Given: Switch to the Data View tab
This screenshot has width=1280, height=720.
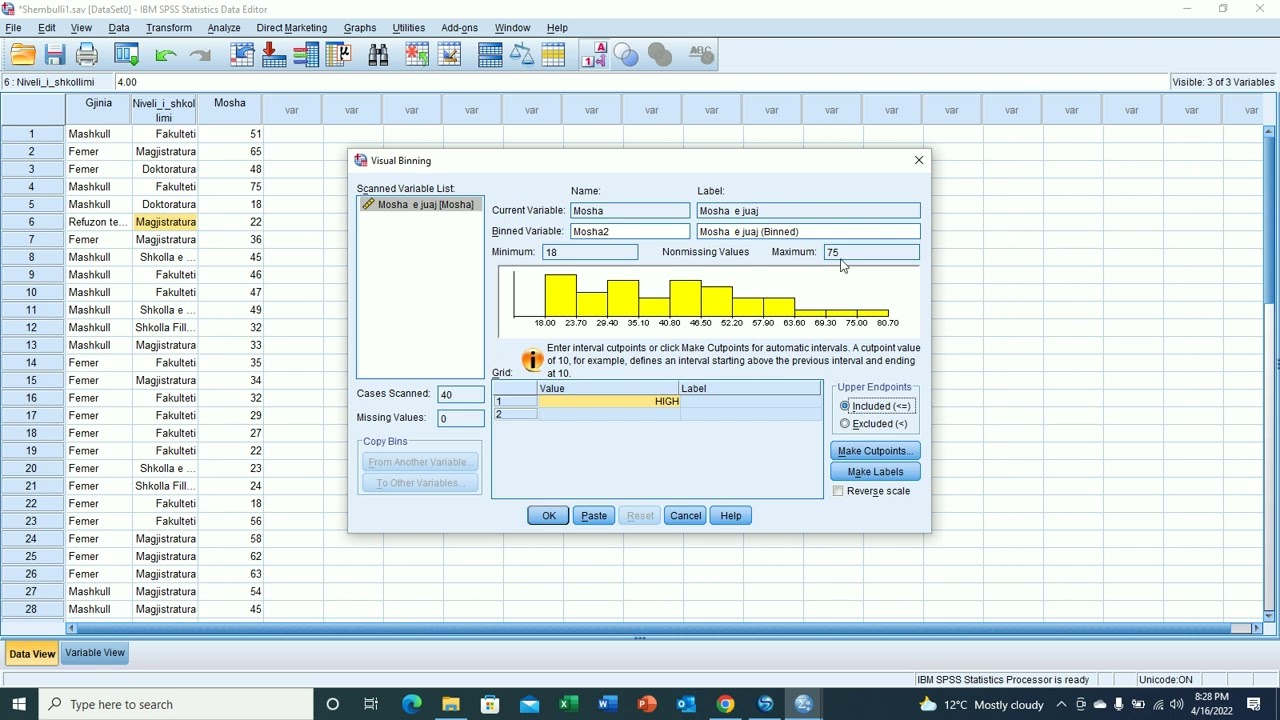Looking at the screenshot, I should tap(32, 654).
